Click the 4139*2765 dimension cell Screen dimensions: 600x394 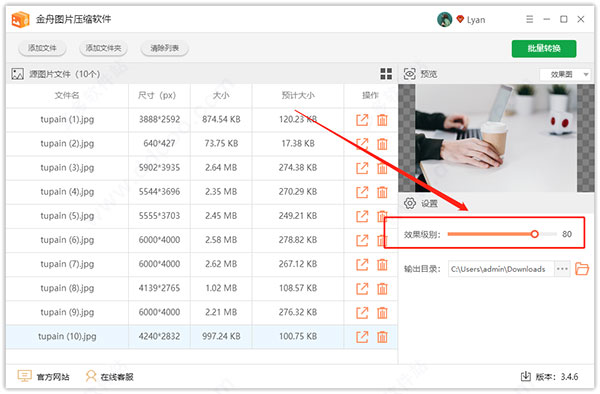coord(159,288)
